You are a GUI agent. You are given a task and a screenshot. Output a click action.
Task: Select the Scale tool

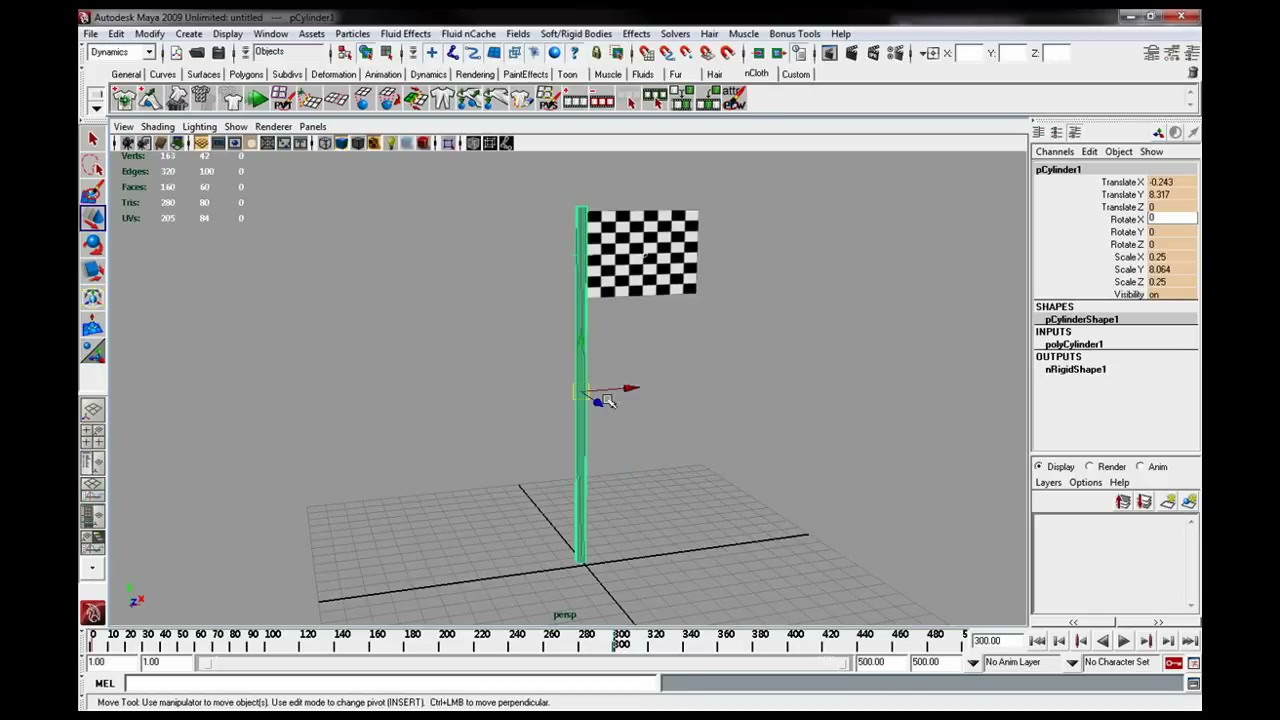coord(93,270)
